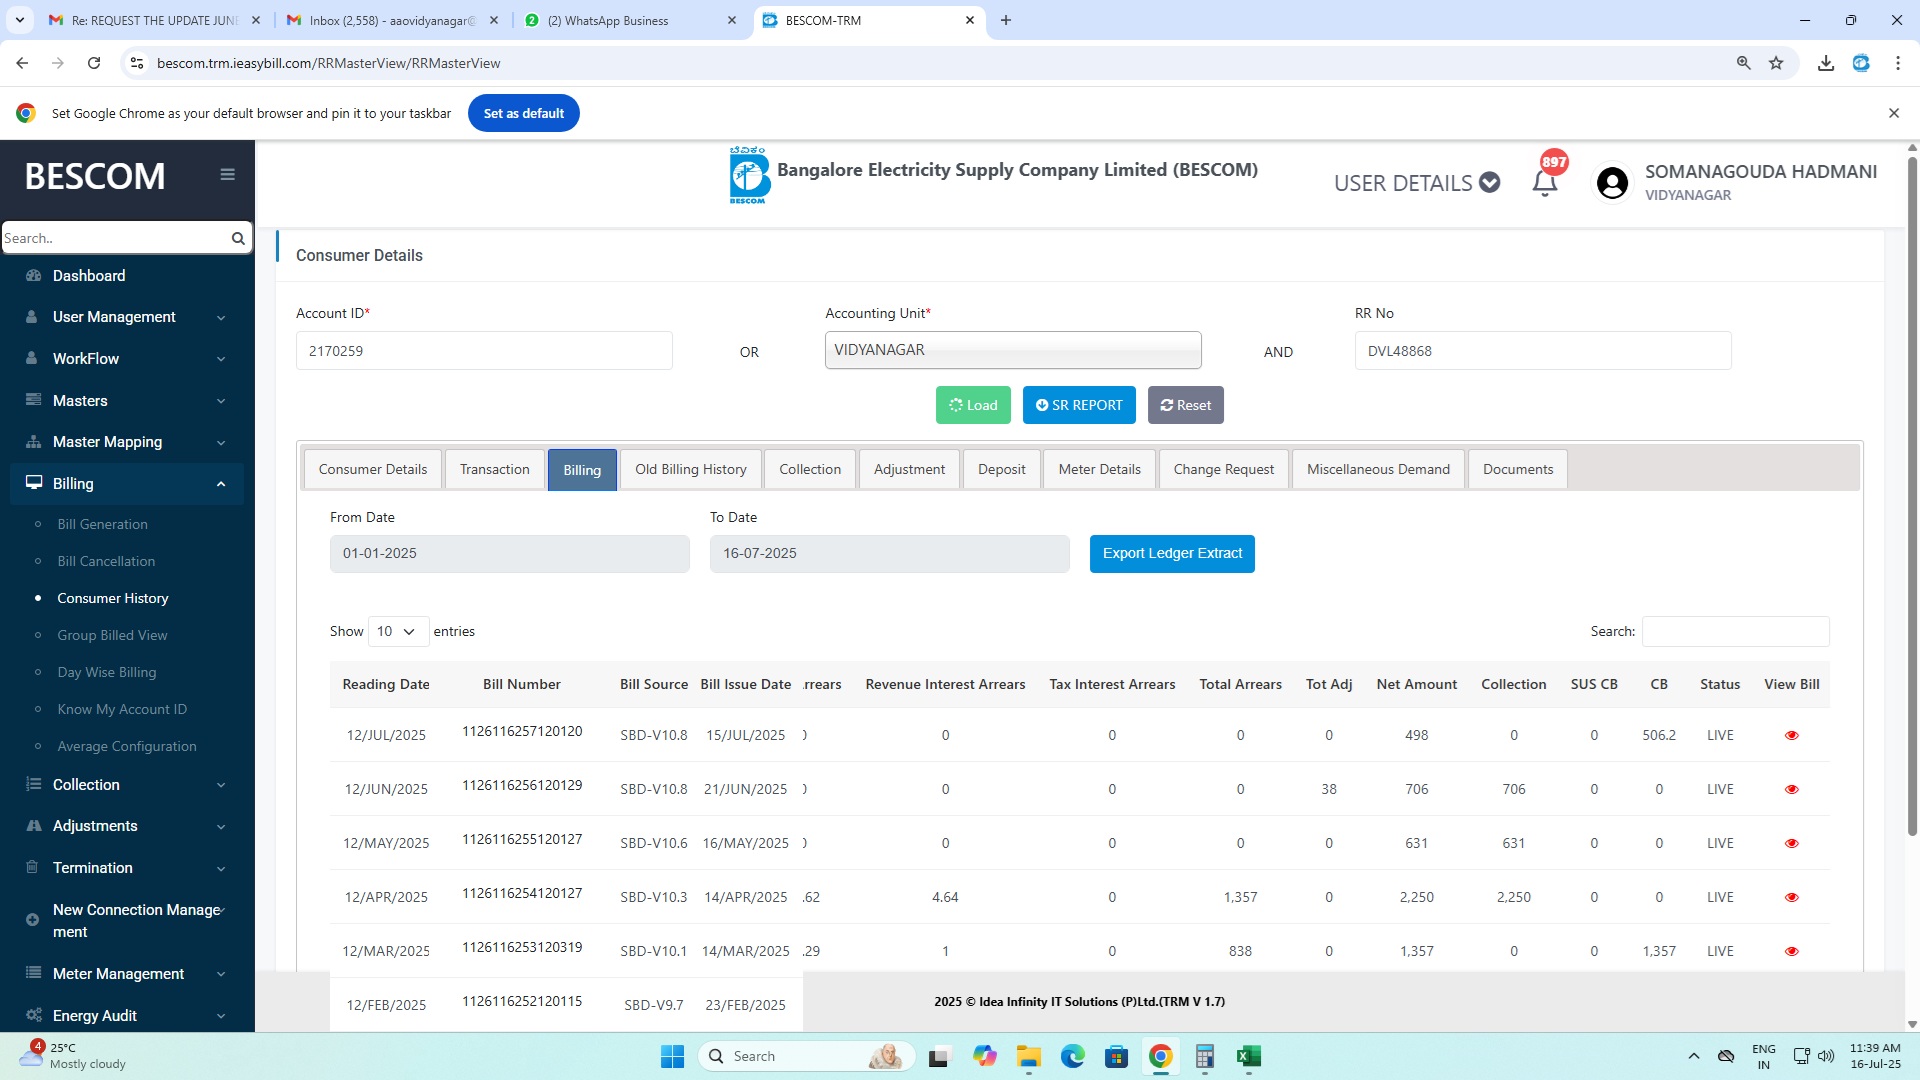Open the Accounting Unit VIDYANAGAR dropdown

pyautogui.click(x=1013, y=350)
